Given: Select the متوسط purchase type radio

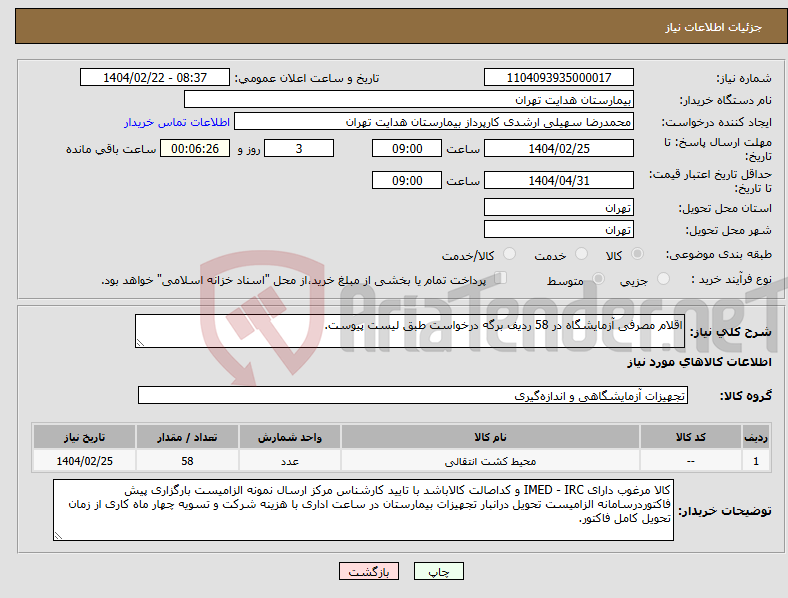Looking at the screenshot, I should point(599,278).
